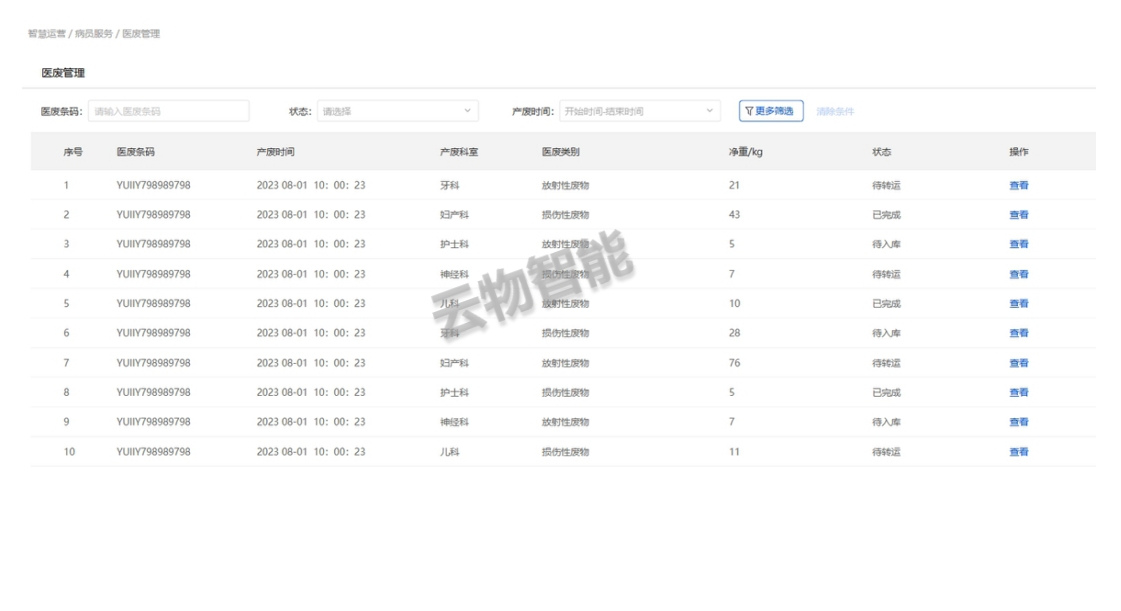This screenshot has height=611, width=1121.
Task: Click 查看 for row 9
Action: [1019, 422]
